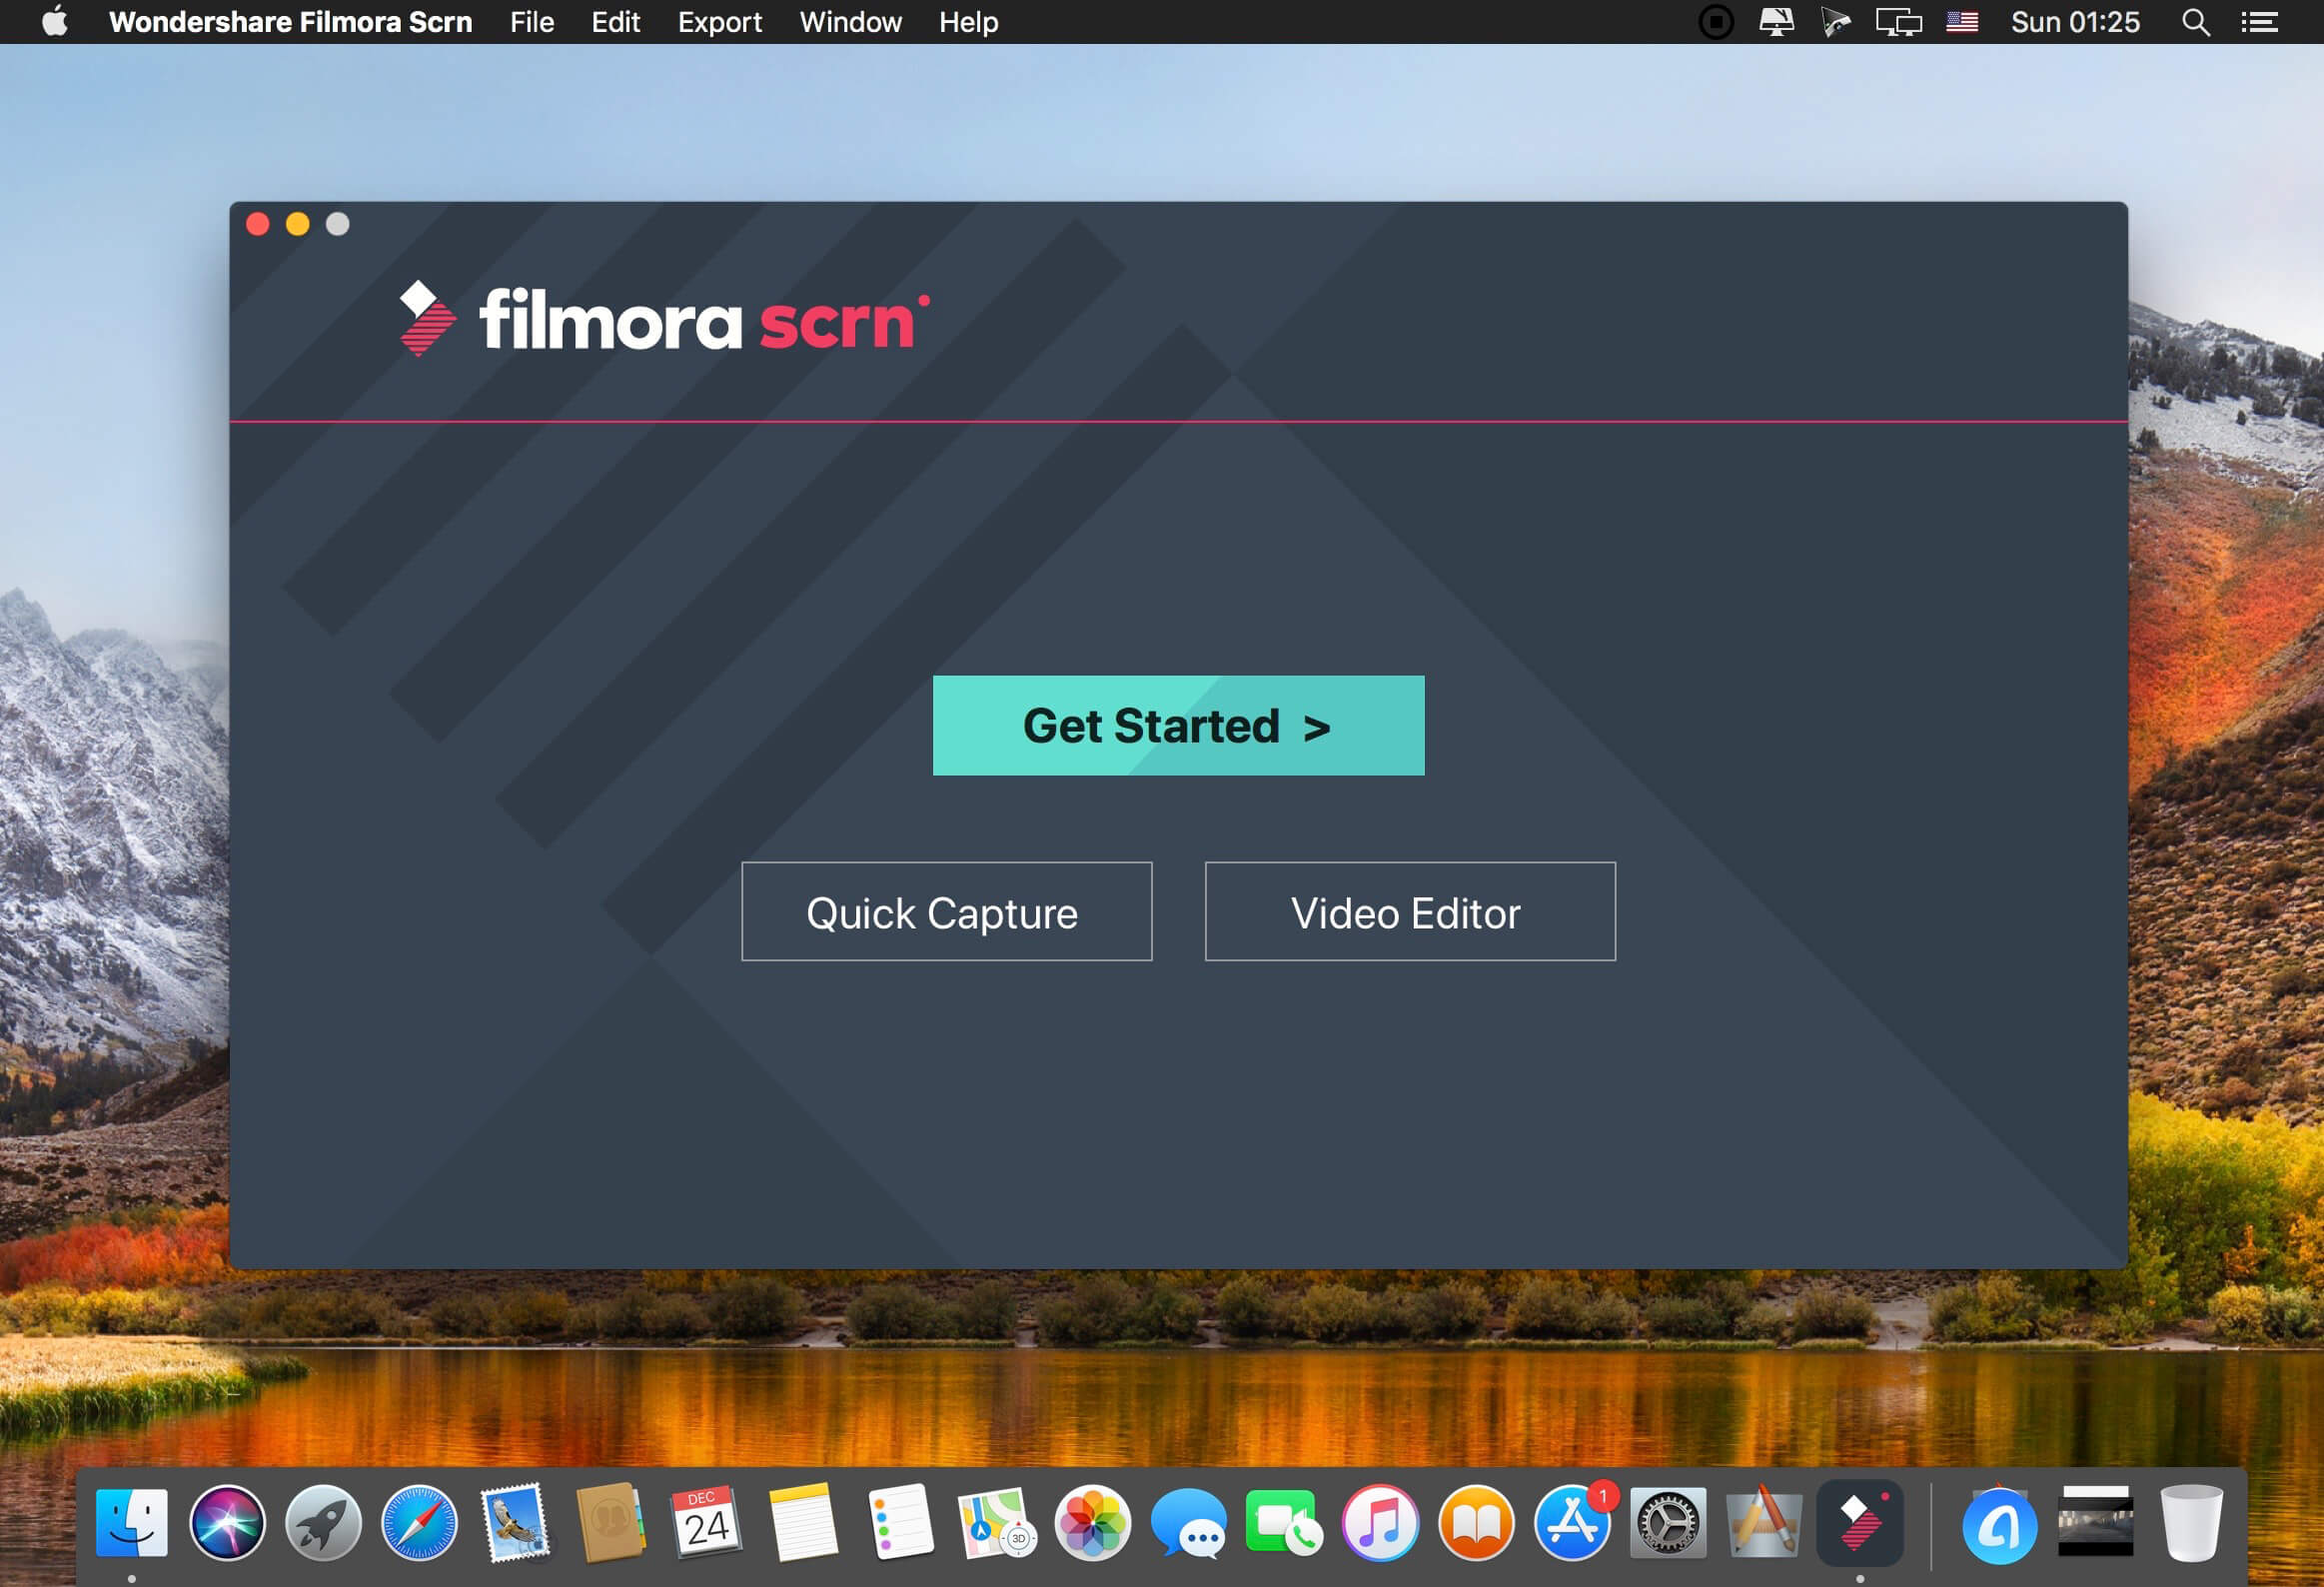
Task: Open Notes from the Dock
Action: click(x=803, y=1523)
